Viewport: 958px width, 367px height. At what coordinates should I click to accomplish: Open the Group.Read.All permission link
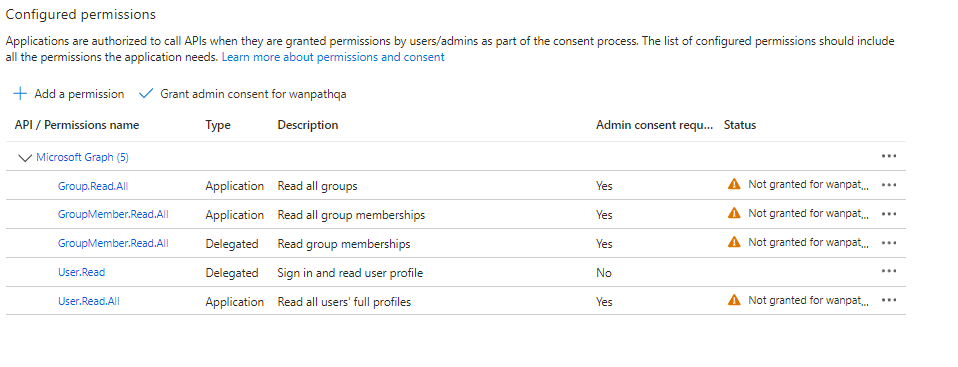[93, 186]
